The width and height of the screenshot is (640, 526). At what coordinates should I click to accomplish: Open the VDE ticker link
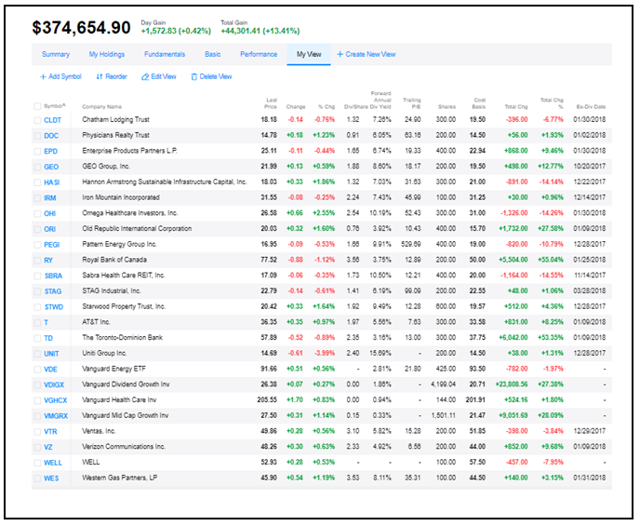coord(51,369)
